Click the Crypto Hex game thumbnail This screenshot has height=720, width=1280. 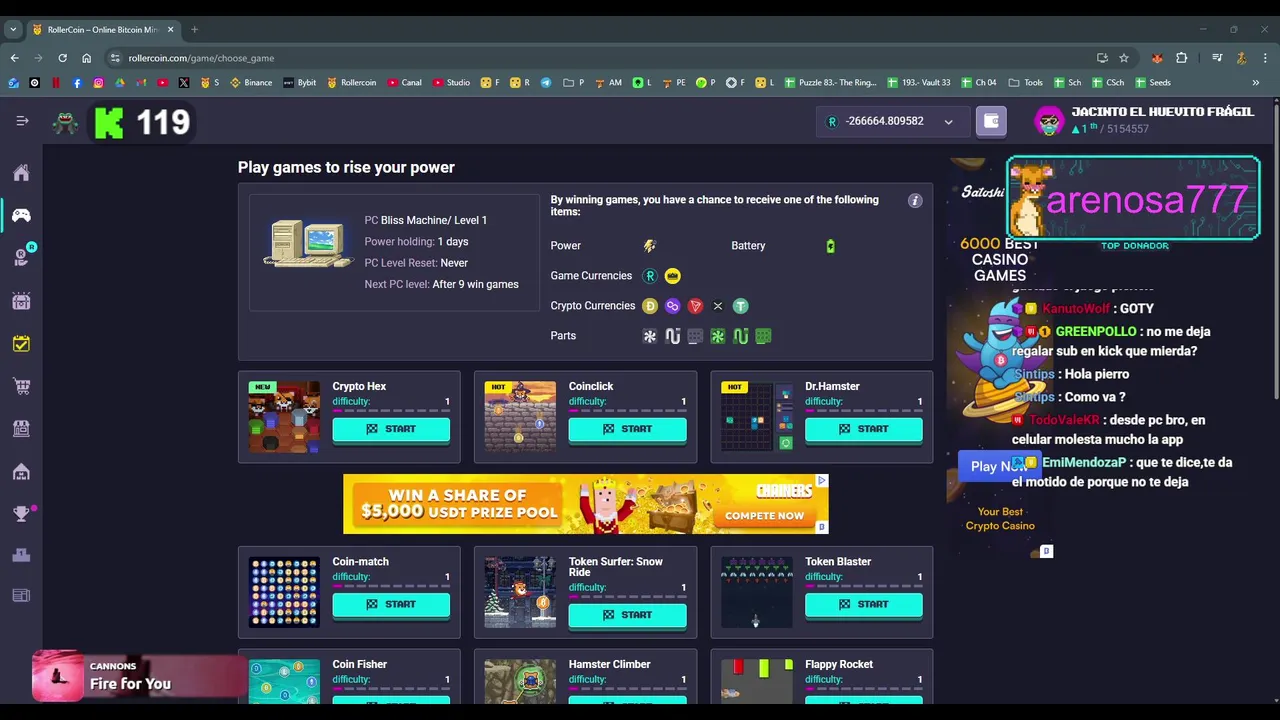(x=285, y=417)
